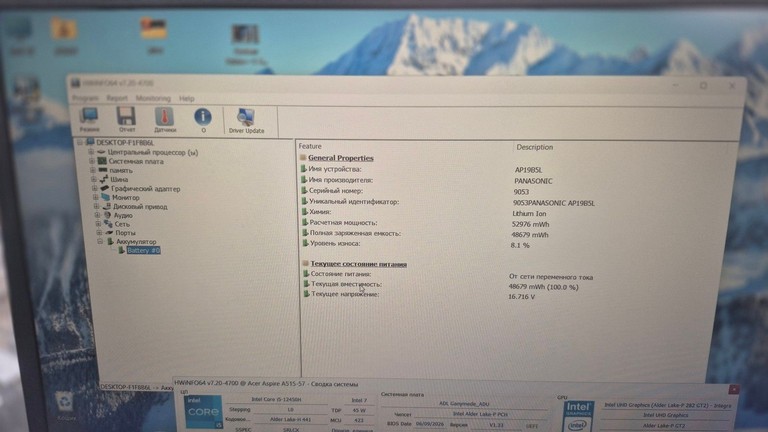The image size is (768, 432).
Task: Click the computer icon beside DESKTOP-F1F8B6L
Action: pyautogui.click(x=90, y=142)
